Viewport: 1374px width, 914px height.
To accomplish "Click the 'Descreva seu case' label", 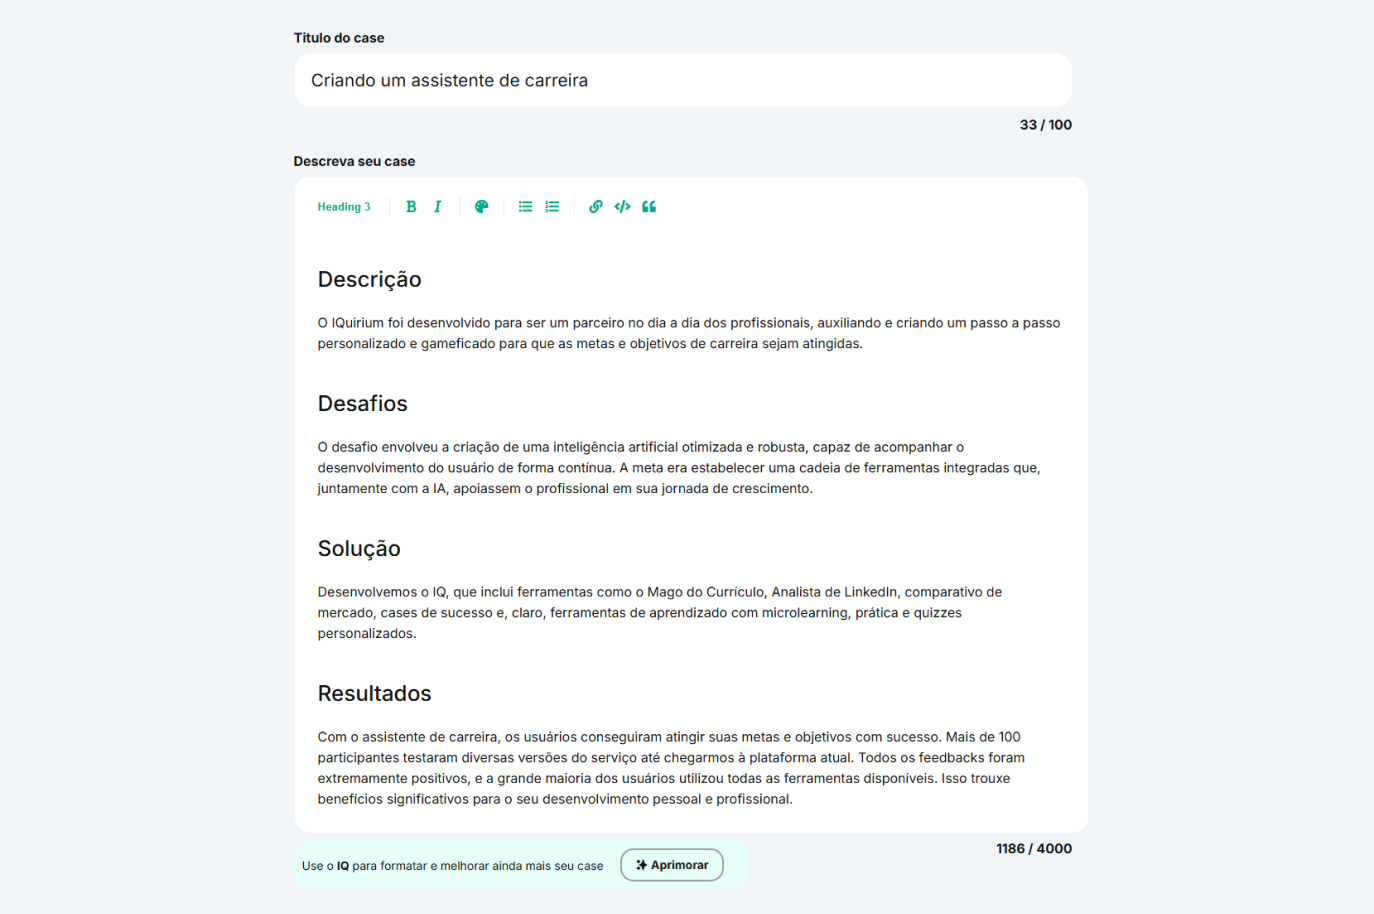I will click(354, 161).
